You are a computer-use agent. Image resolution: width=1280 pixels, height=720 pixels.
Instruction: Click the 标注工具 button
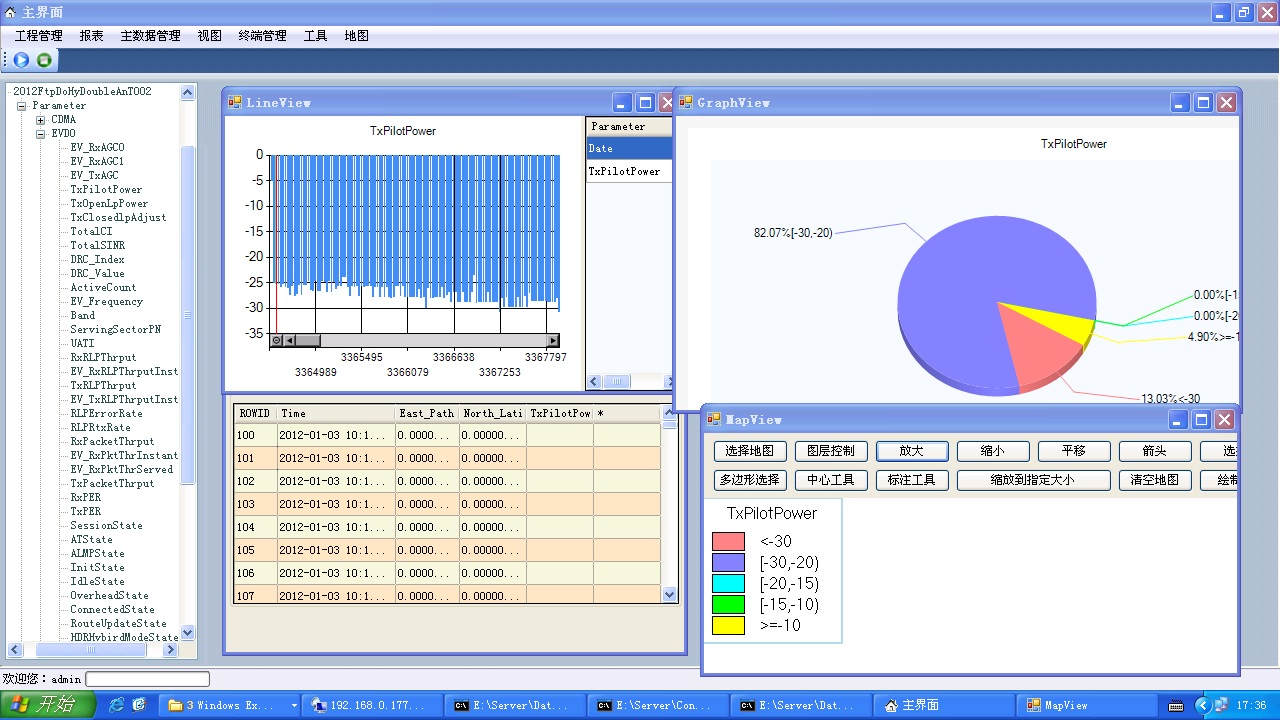click(x=912, y=480)
